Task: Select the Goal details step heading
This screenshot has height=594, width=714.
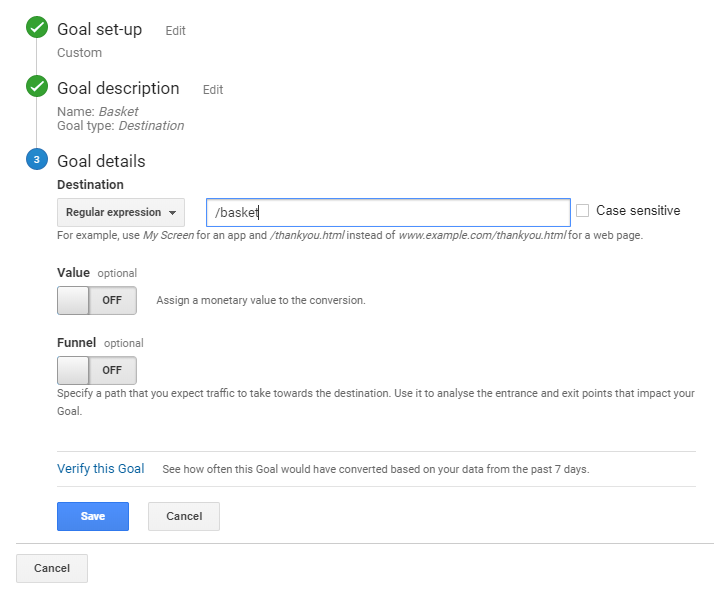Action: 101,161
